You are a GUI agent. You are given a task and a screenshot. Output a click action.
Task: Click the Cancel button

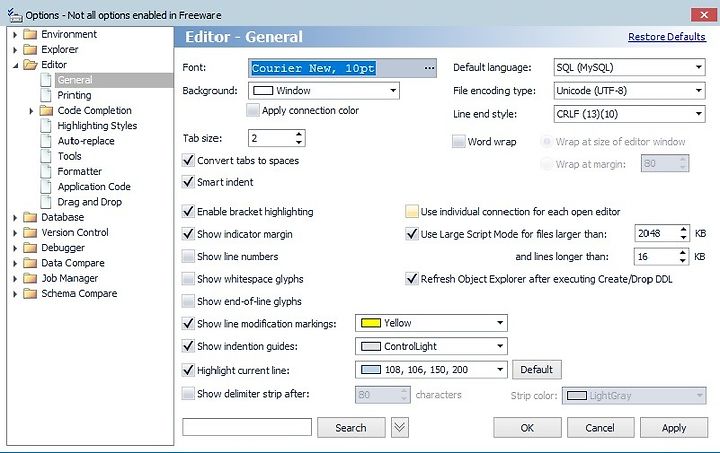point(600,428)
